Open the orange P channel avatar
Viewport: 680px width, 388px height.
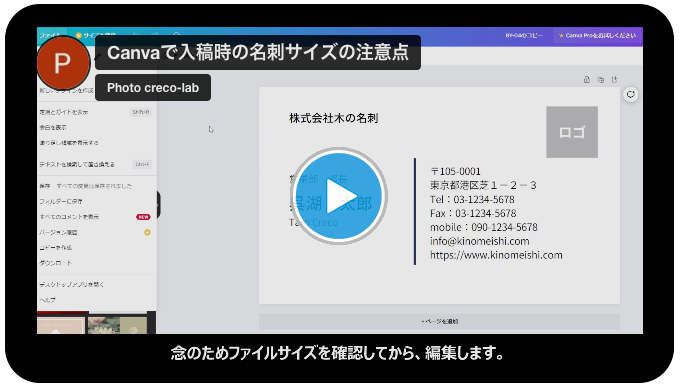coord(63,62)
